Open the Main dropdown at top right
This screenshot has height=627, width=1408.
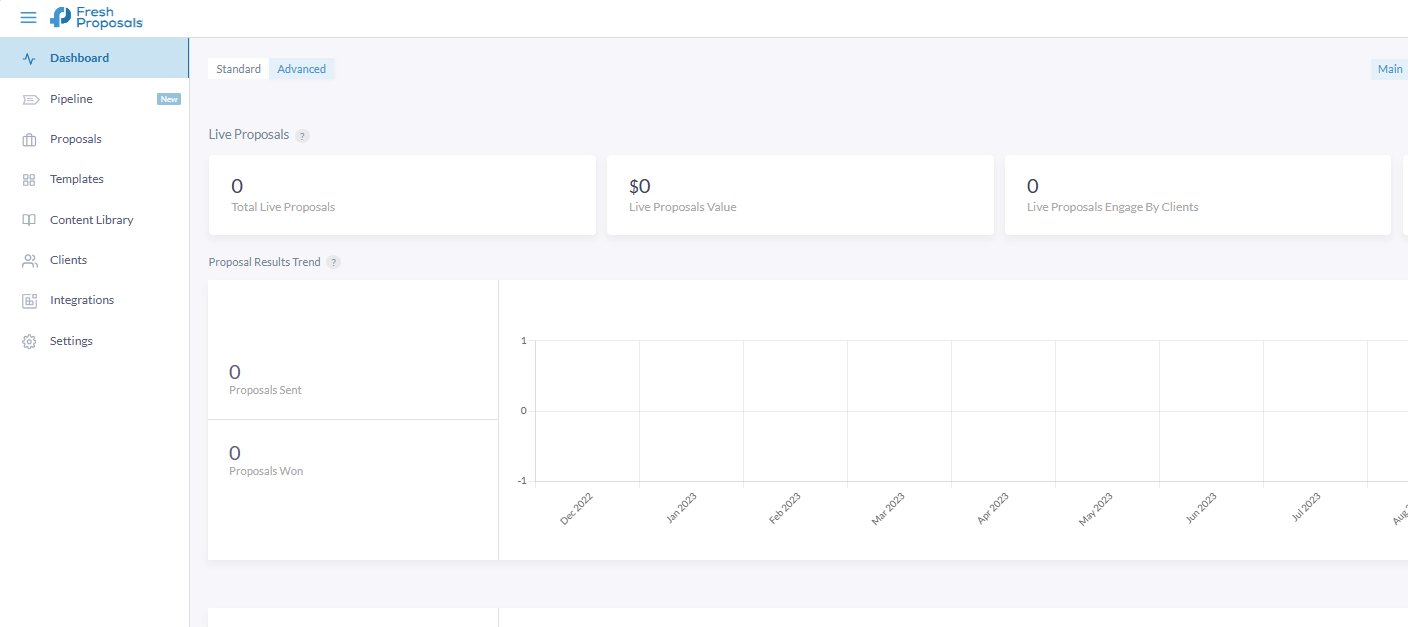pos(1389,69)
